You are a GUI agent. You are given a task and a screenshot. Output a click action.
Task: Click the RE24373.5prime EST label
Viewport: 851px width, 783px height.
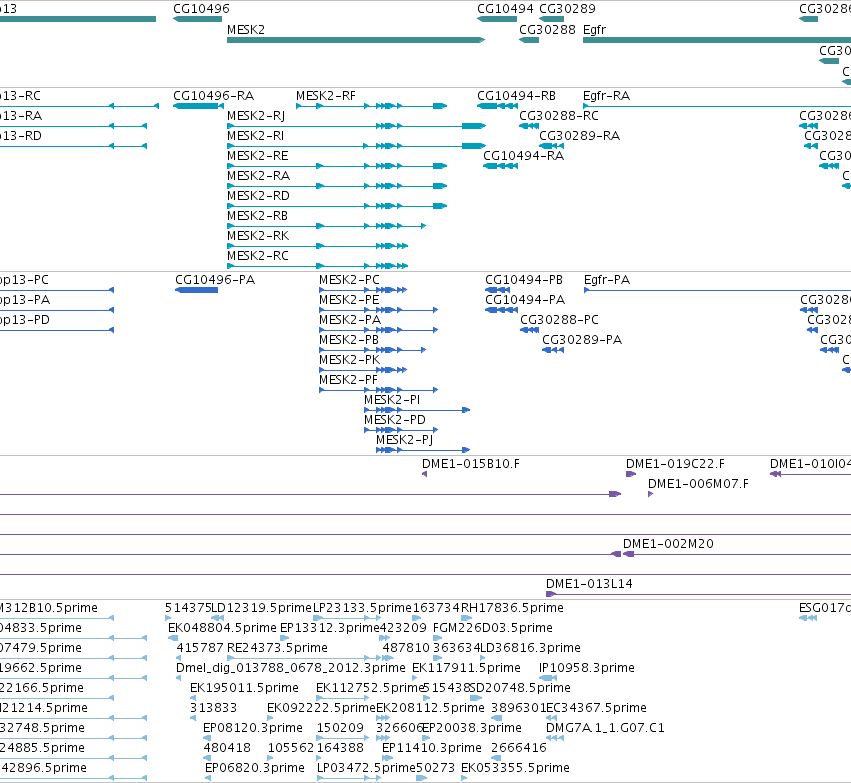(277, 648)
